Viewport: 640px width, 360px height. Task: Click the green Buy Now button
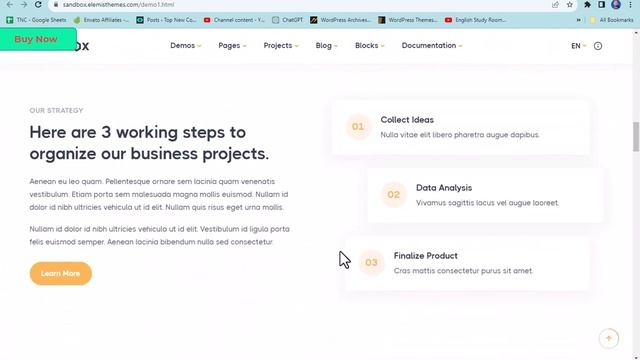tap(38, 39)
